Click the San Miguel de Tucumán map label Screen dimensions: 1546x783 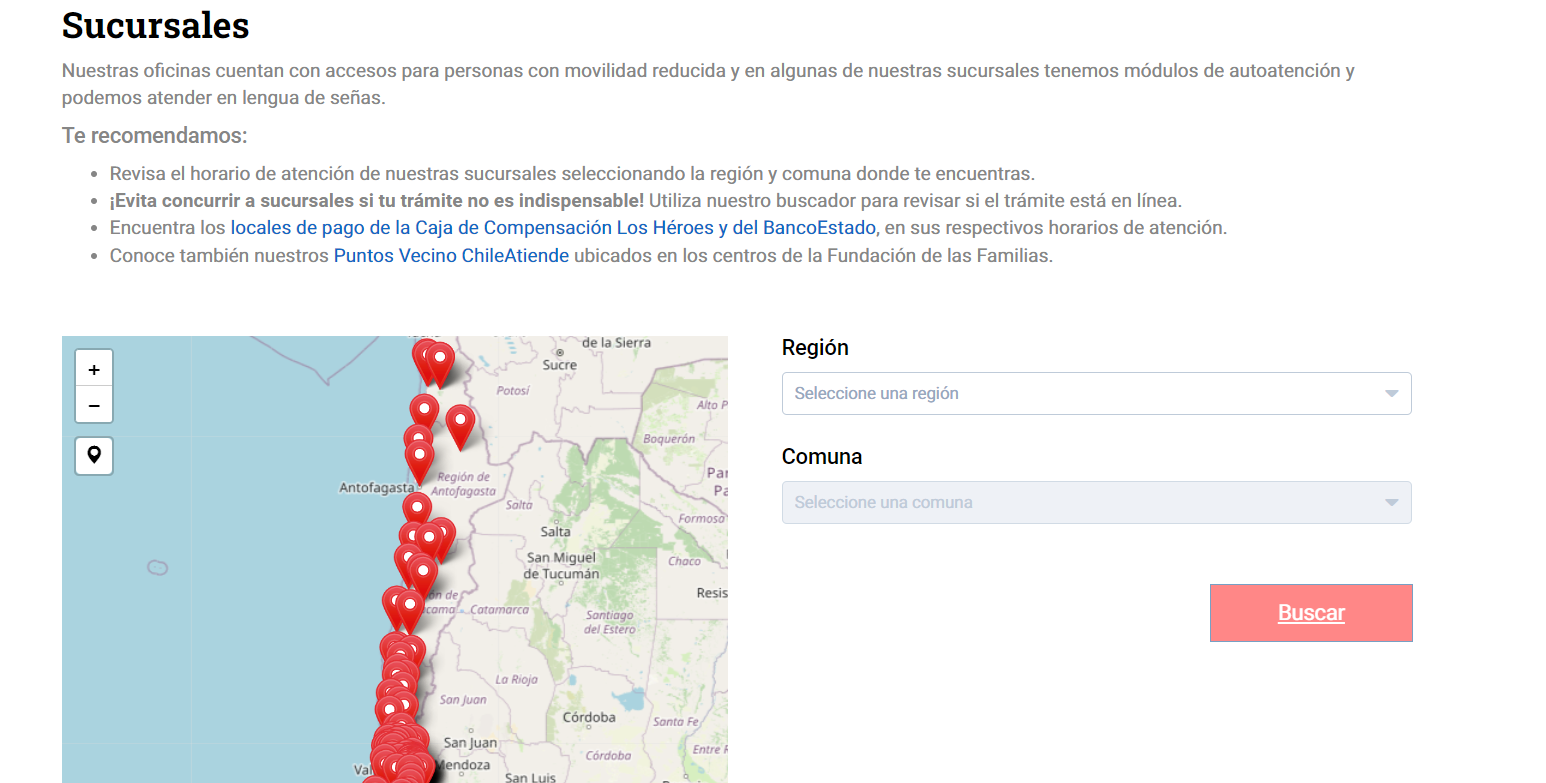pyautogui.click(x=561, y=566)
